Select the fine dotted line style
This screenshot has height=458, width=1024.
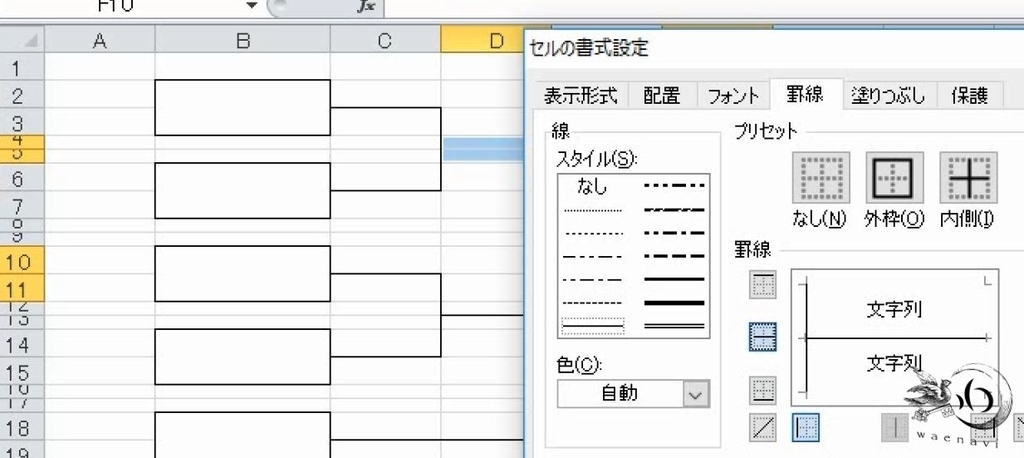coord(592,210)
